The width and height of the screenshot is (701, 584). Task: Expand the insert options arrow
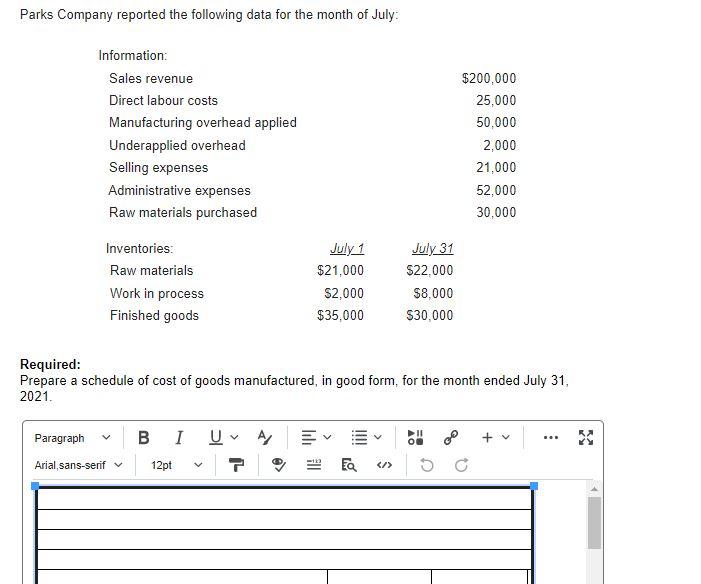pyautogui.click(x=506, y=437)
